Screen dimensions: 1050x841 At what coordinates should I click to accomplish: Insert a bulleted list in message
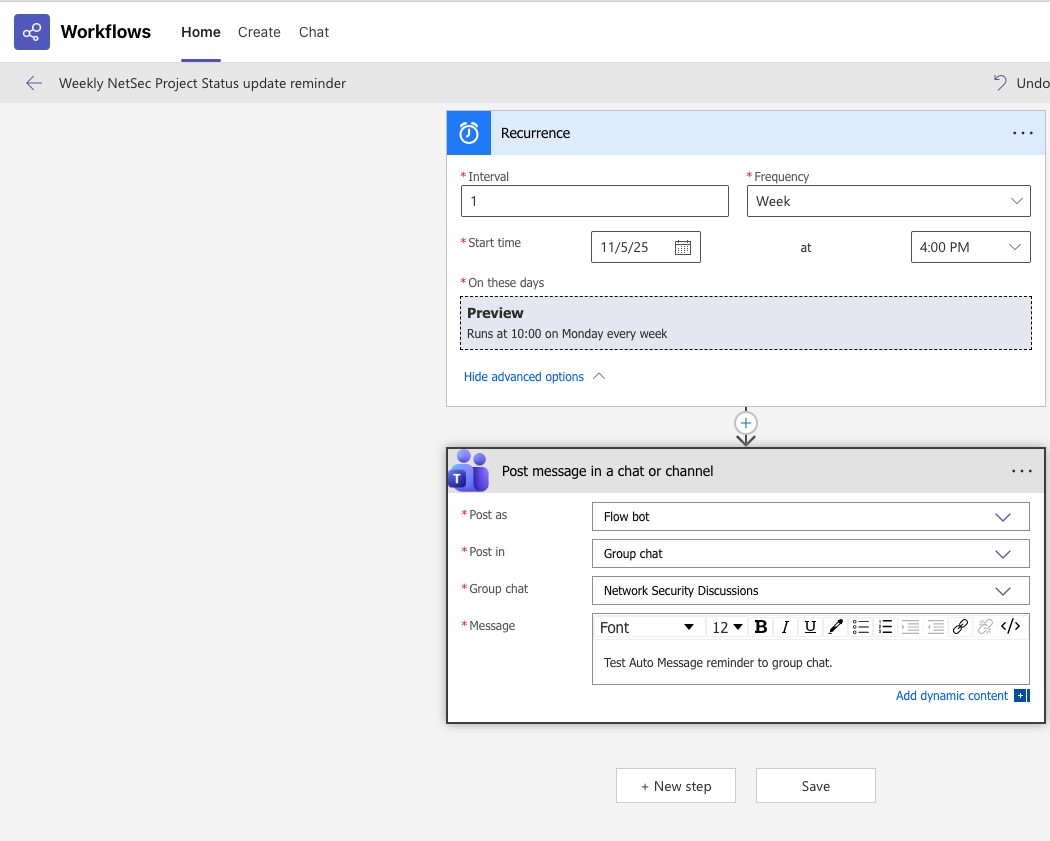860,627
